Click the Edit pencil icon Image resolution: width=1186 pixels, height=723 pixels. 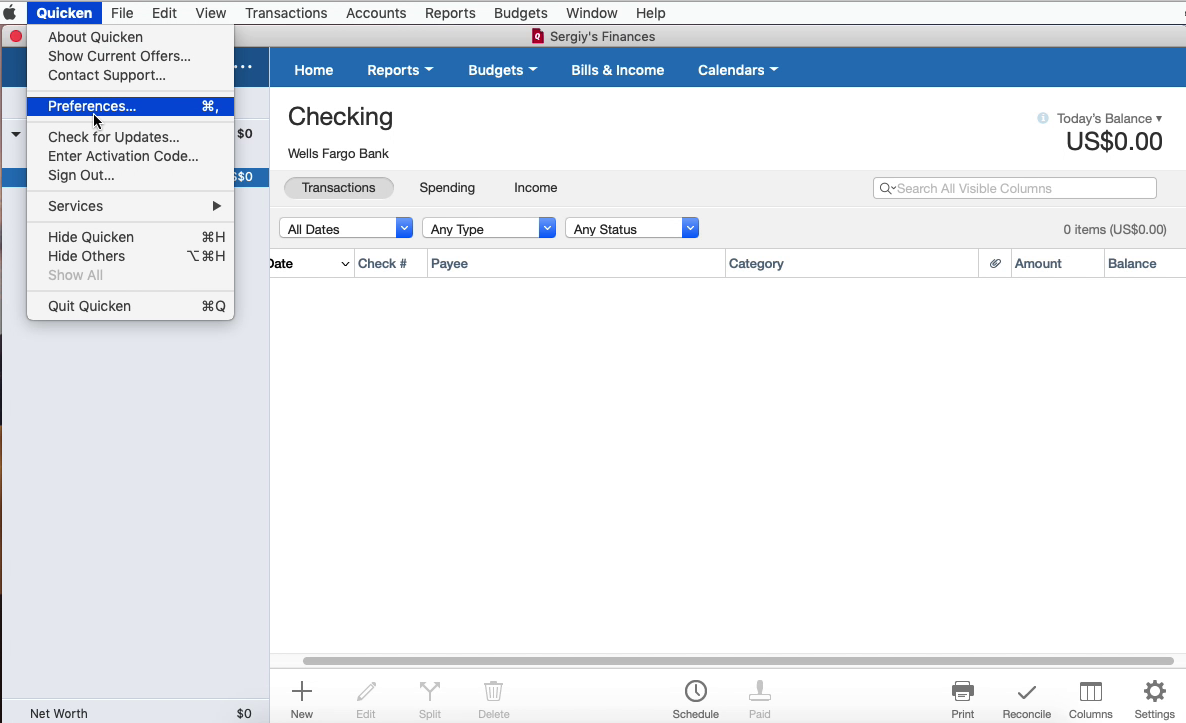(x=366, y=700)
